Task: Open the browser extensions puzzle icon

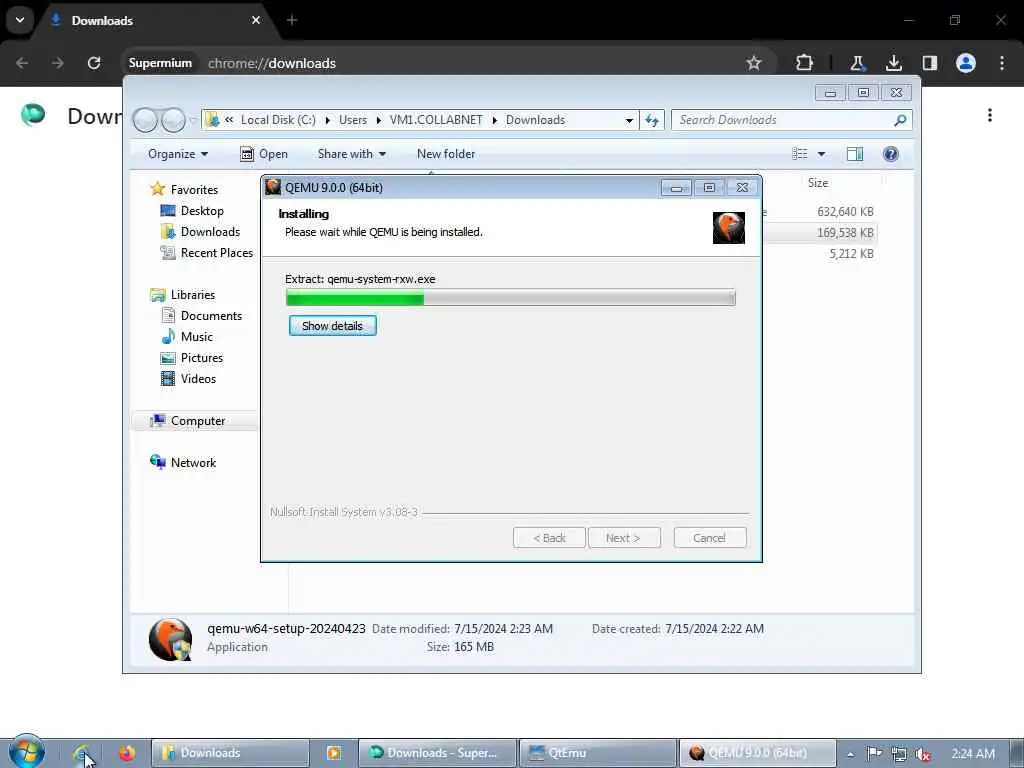Action: tap(804, 63)
